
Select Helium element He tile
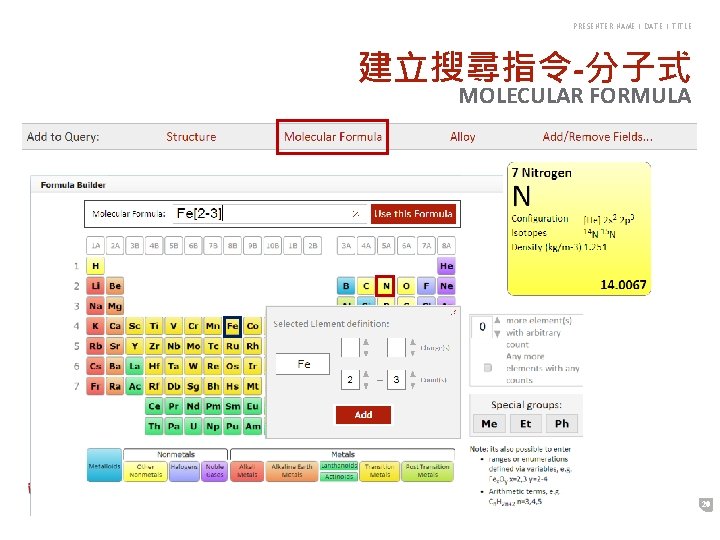pyautogui.click(x=446, y=266)
